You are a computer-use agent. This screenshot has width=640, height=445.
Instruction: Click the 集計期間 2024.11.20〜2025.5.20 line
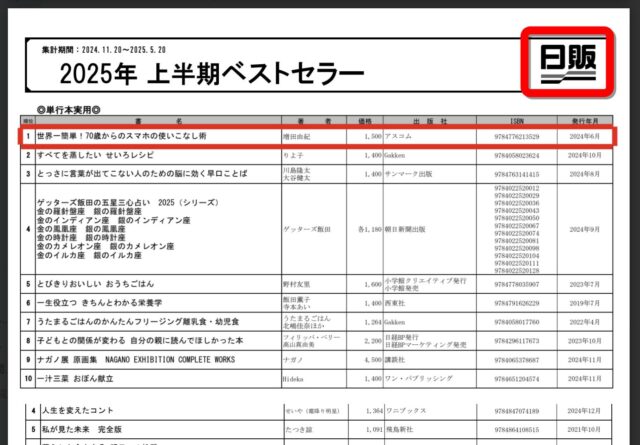point(104,50)
